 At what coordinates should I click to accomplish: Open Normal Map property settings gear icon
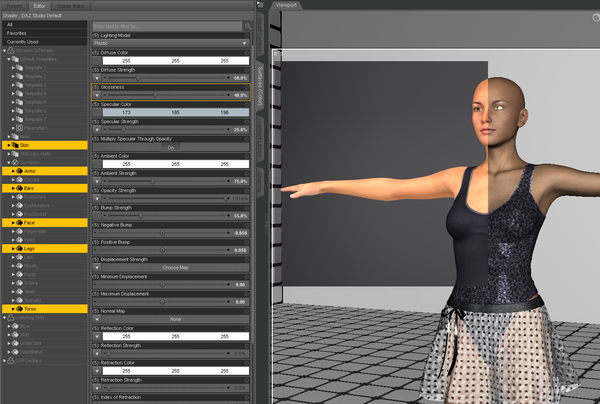[x=247, y=311]
